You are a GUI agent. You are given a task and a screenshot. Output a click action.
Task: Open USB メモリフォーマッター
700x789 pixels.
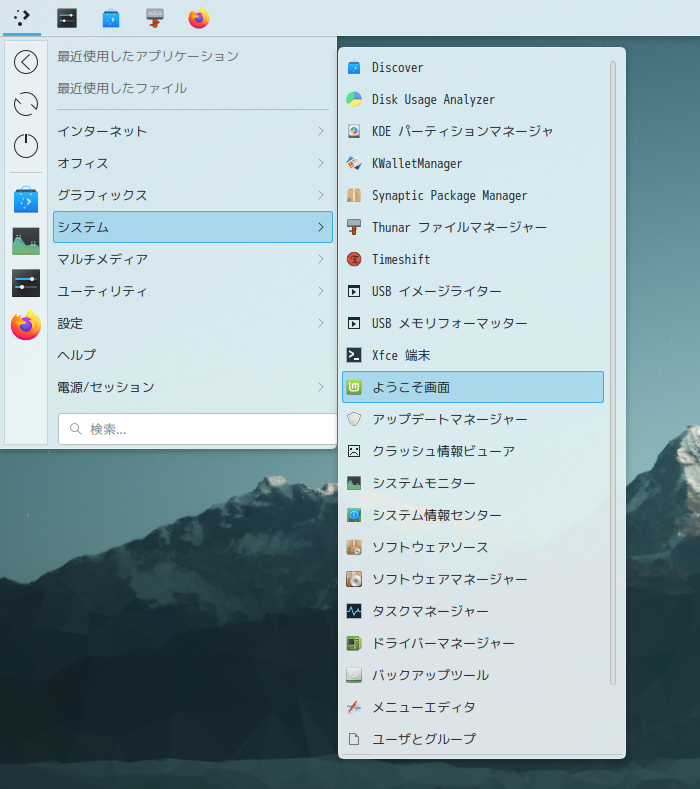(x=473, y=323)
